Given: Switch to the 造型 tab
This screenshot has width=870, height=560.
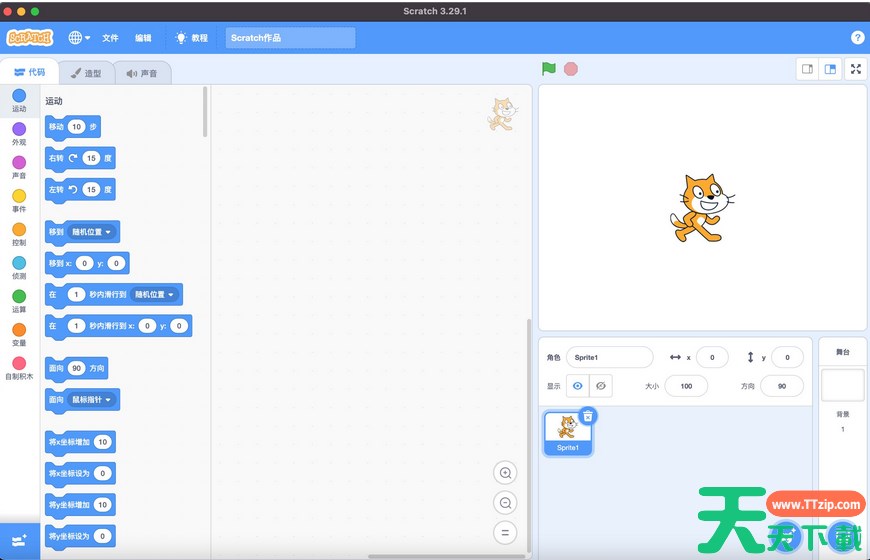Looking at the screenshot, I should point(86,73).
